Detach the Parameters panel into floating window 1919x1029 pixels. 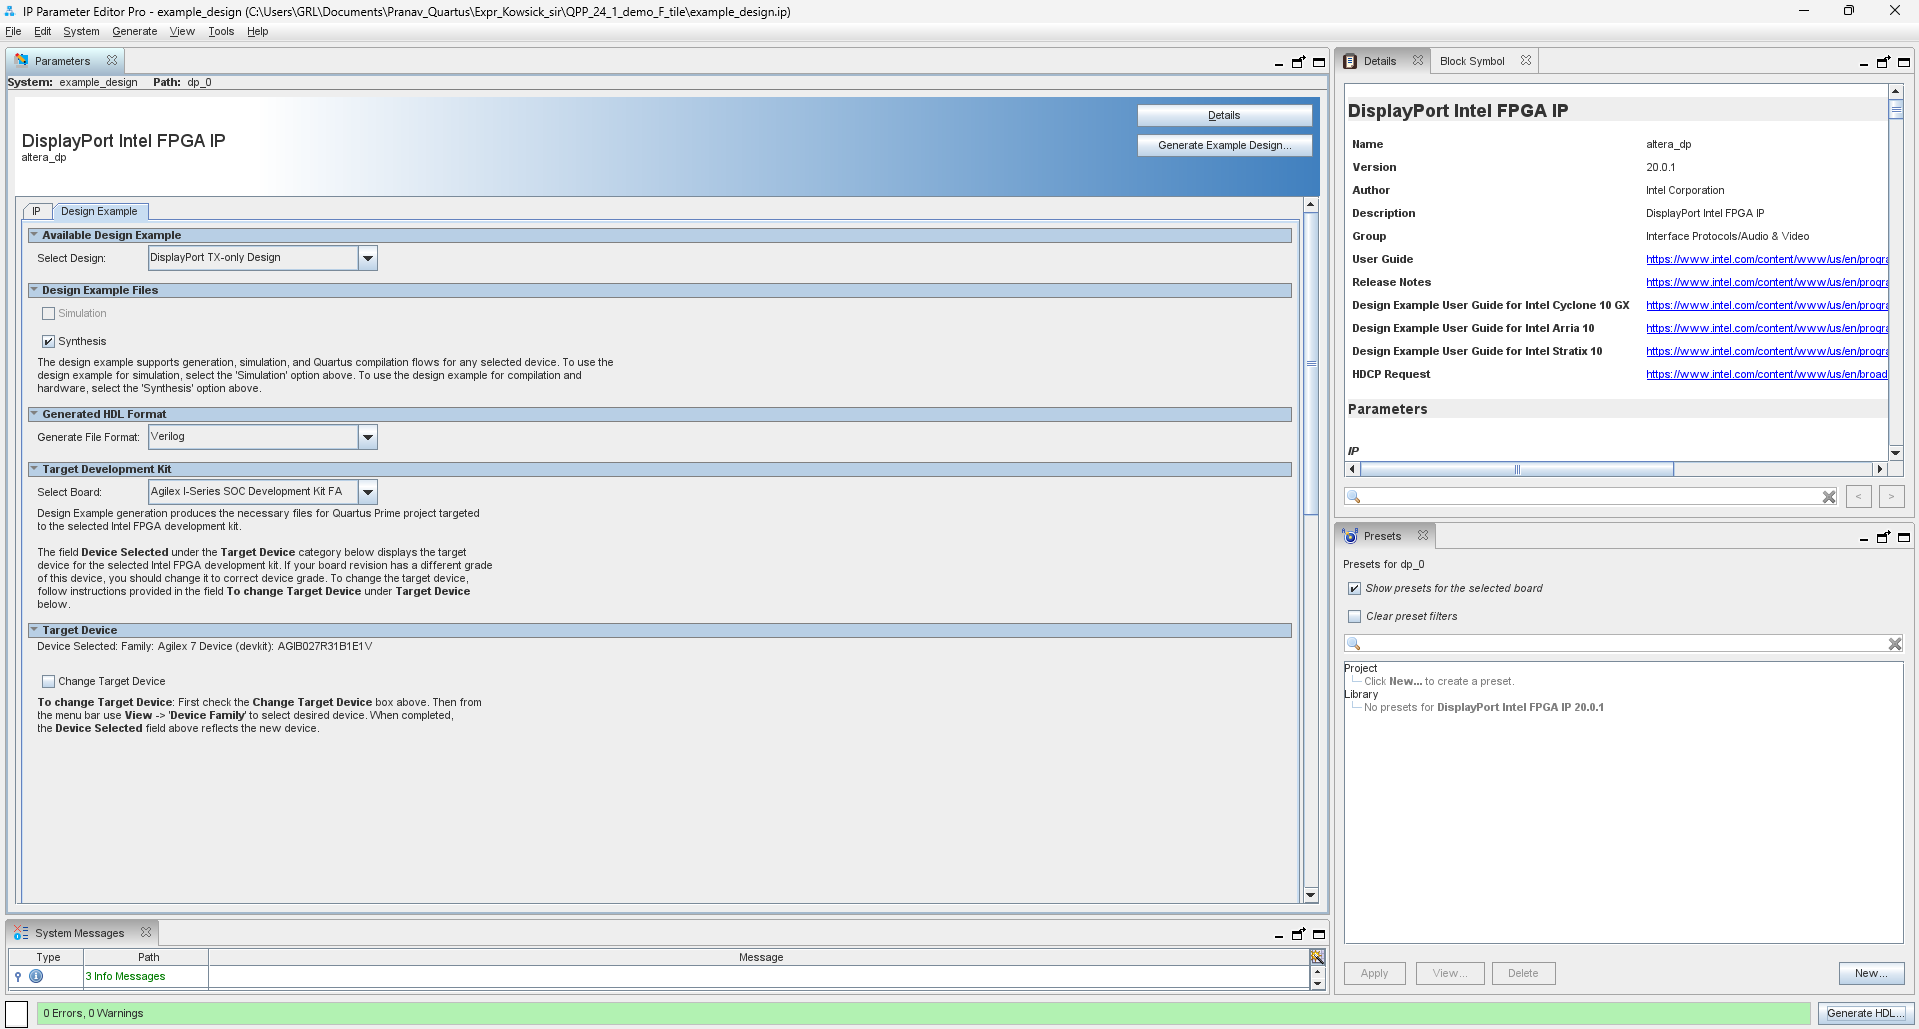pyautogui.click(x=1298, y=62)
